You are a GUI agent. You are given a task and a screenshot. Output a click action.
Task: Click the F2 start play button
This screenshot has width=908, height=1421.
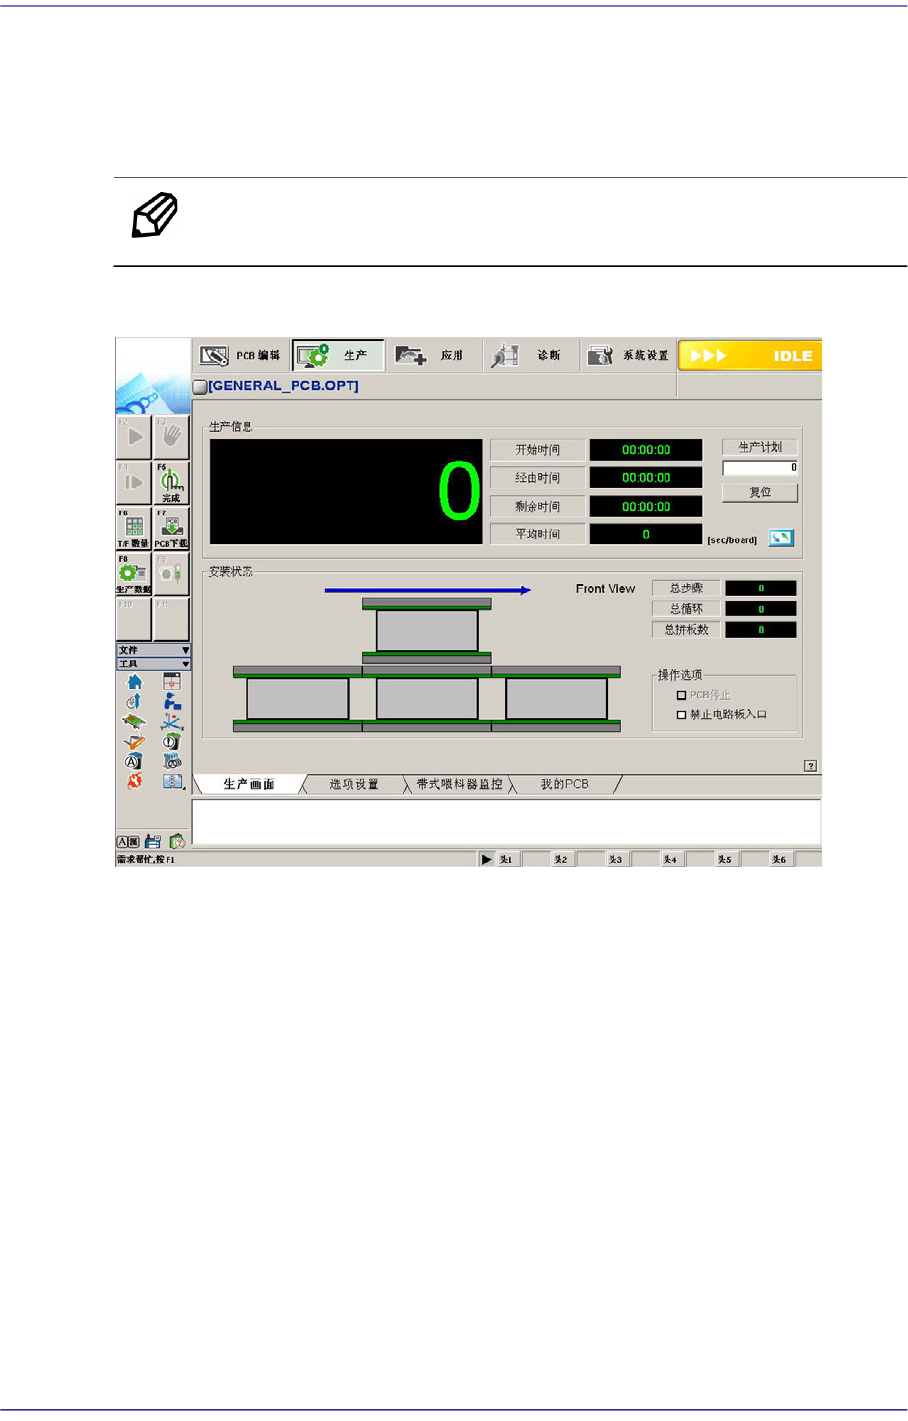[134, 437]
